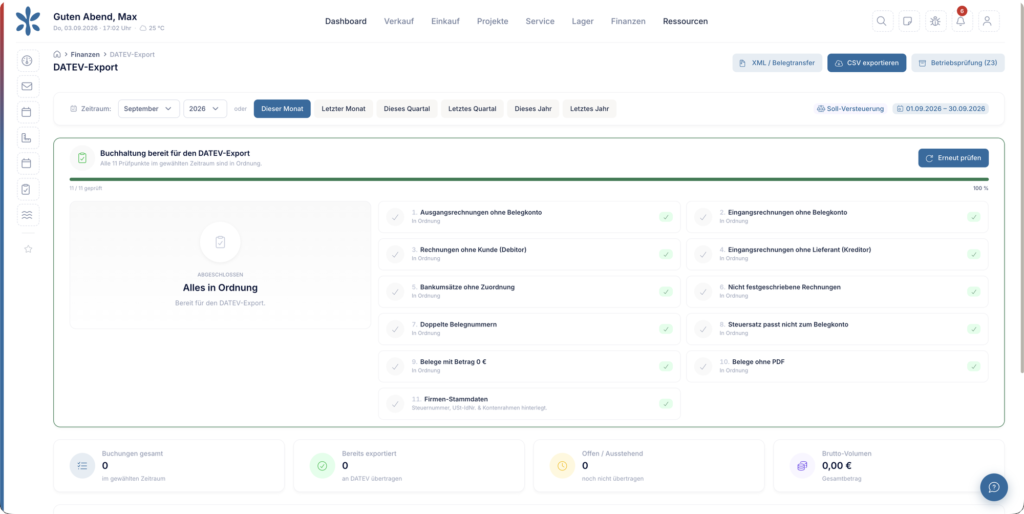Open the help chat bubble icon
Viewport: 1024px width, 514px height.
[993, 487]
